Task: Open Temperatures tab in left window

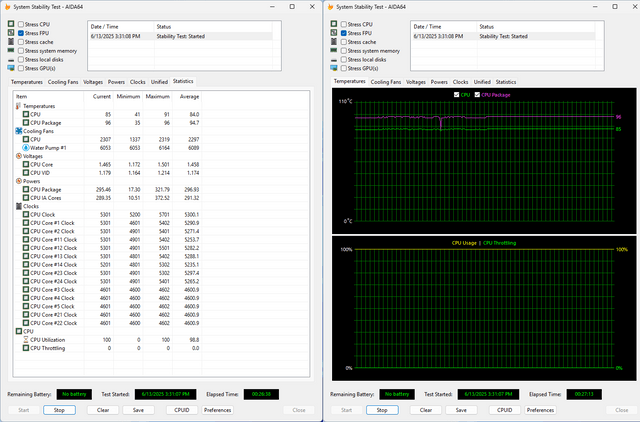Action: tap(27, 82)
